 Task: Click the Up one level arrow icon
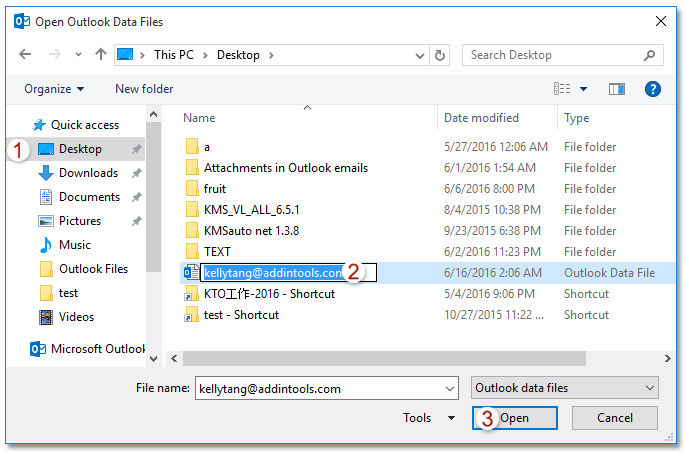tap(101, 55)
